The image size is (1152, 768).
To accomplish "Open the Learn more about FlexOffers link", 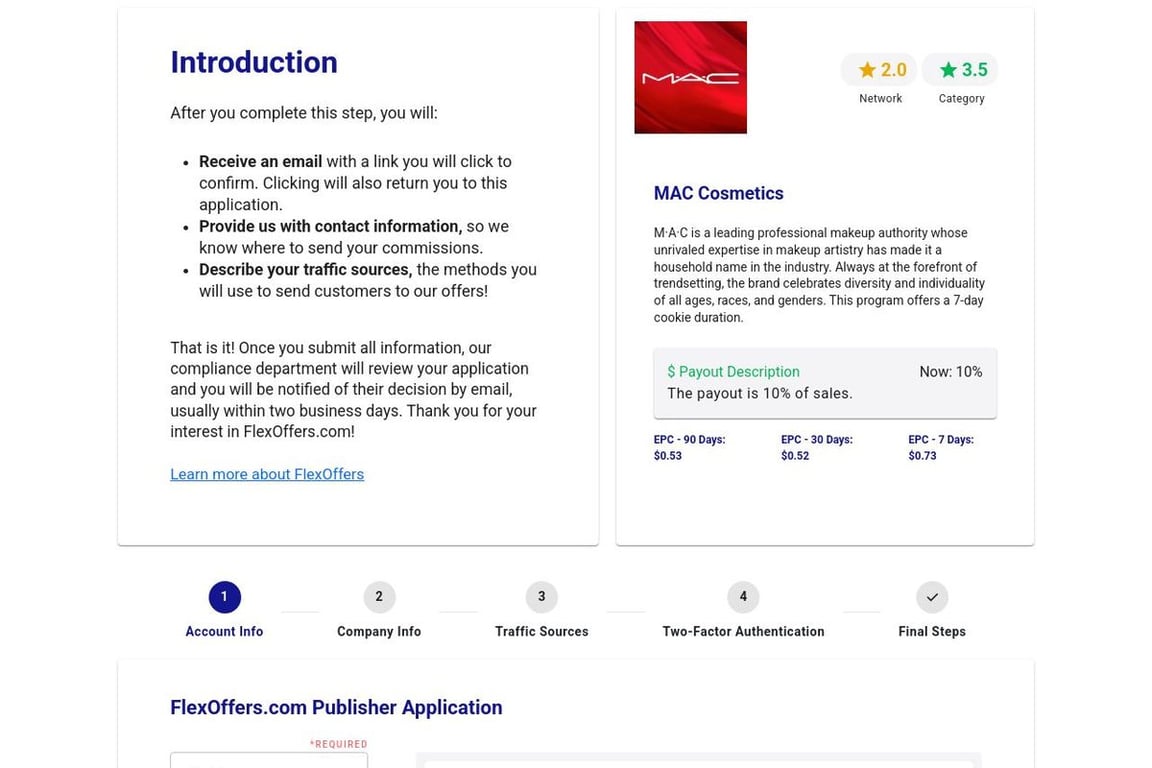I will pos(267,474).
